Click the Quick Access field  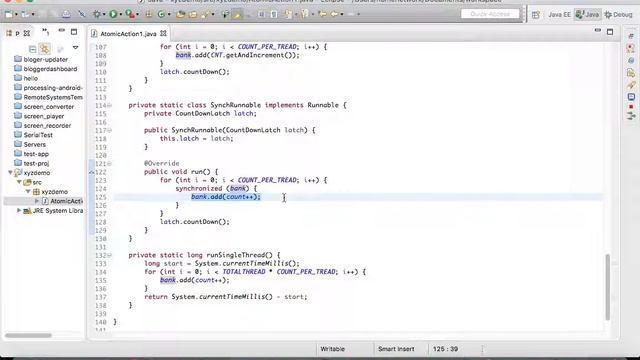pyautogui.click(x=490, y=14)
